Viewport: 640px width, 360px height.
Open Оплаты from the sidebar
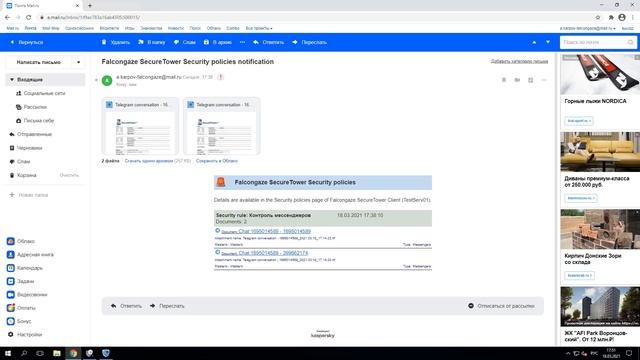[21, 308]
